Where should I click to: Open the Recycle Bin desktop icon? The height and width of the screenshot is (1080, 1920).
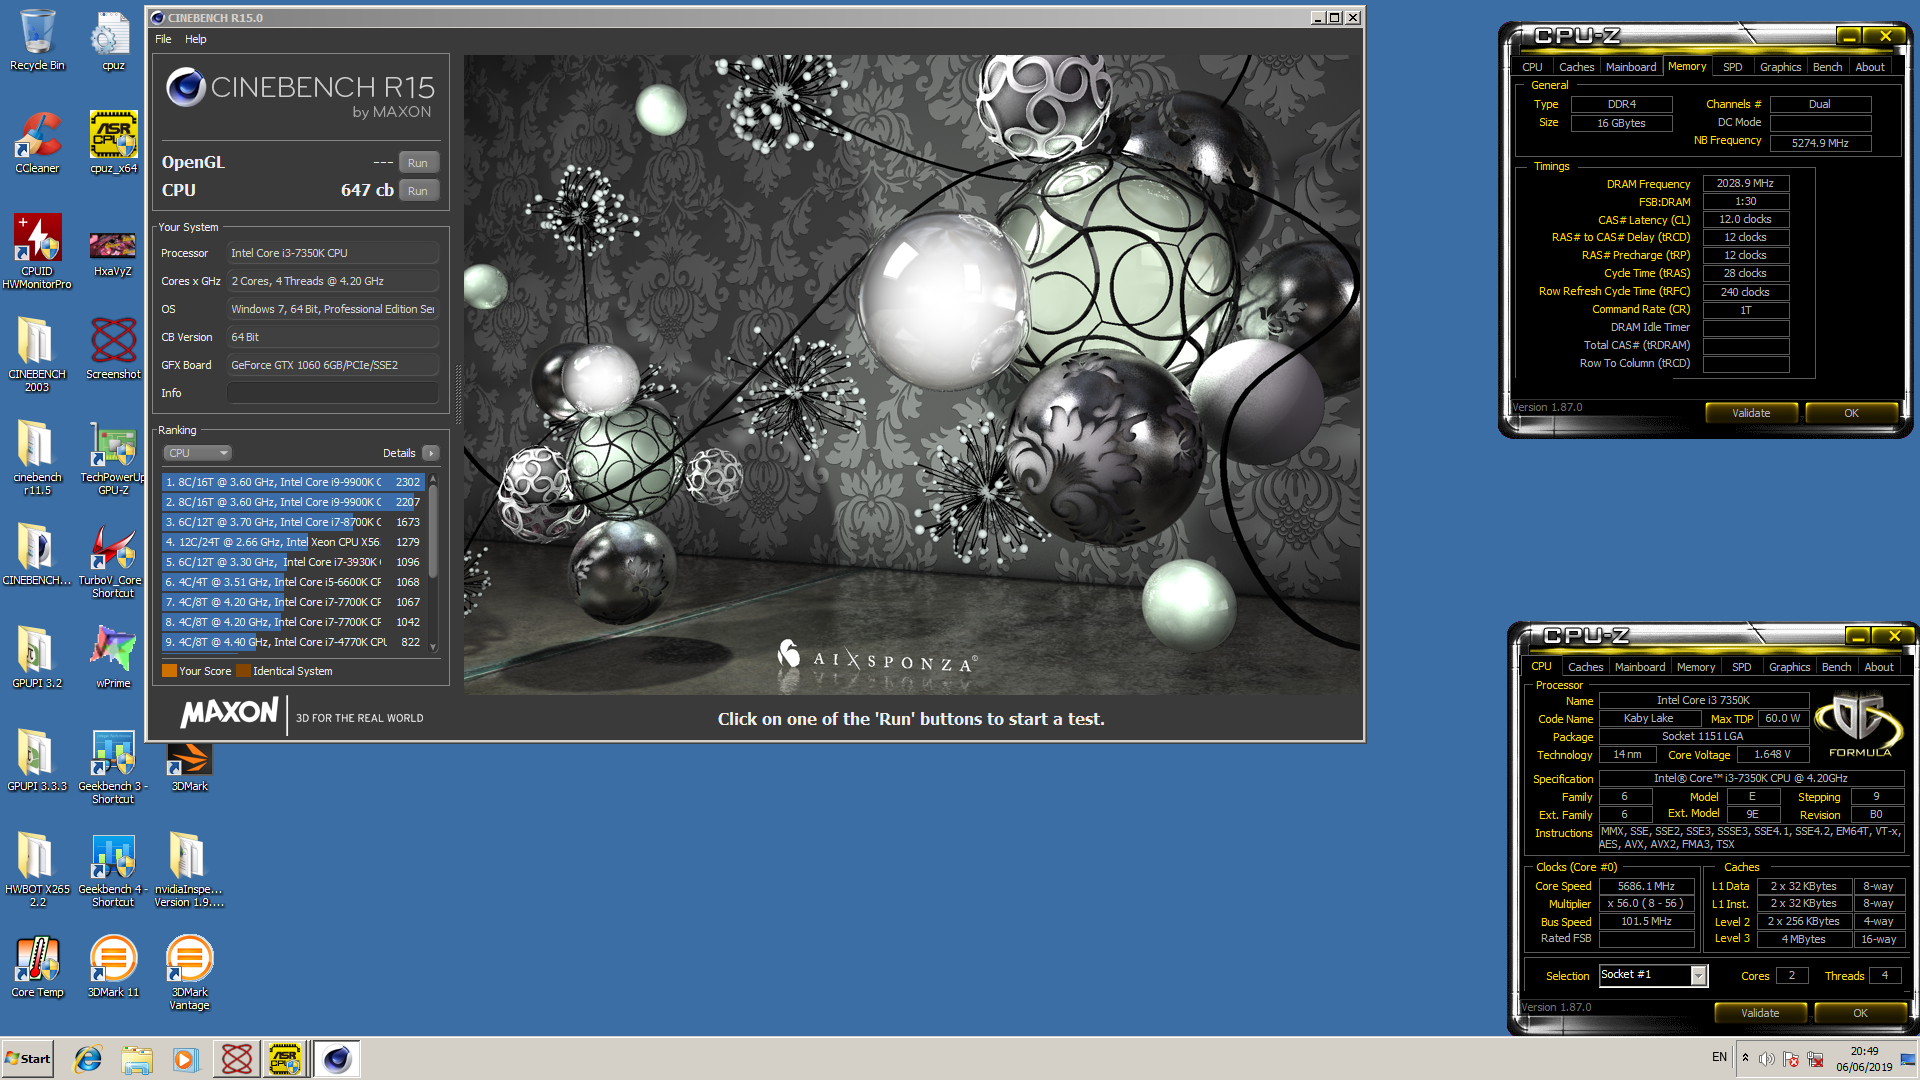click(x=37, y=40)
